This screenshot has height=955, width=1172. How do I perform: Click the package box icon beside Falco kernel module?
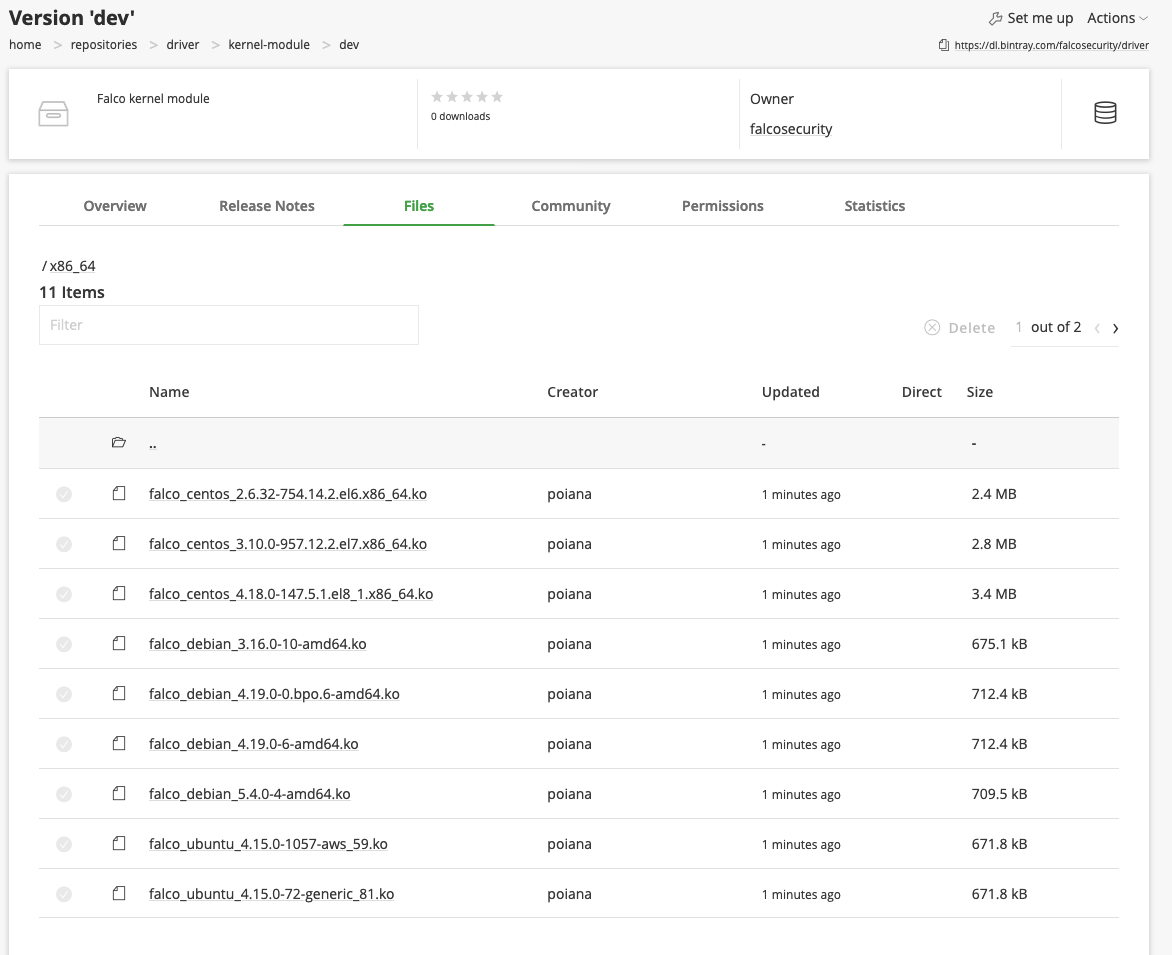click(x=53, y=114)
